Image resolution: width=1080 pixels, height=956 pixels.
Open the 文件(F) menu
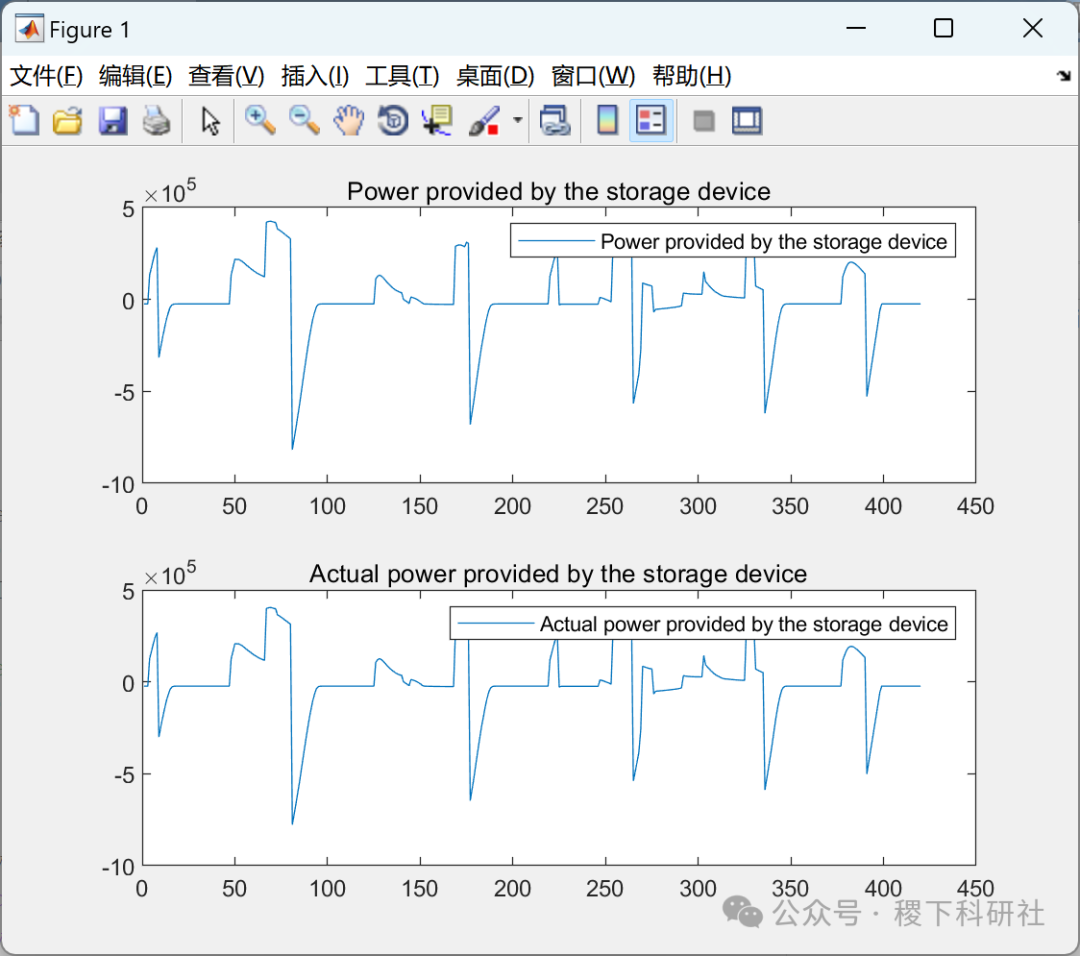point(46,76)
